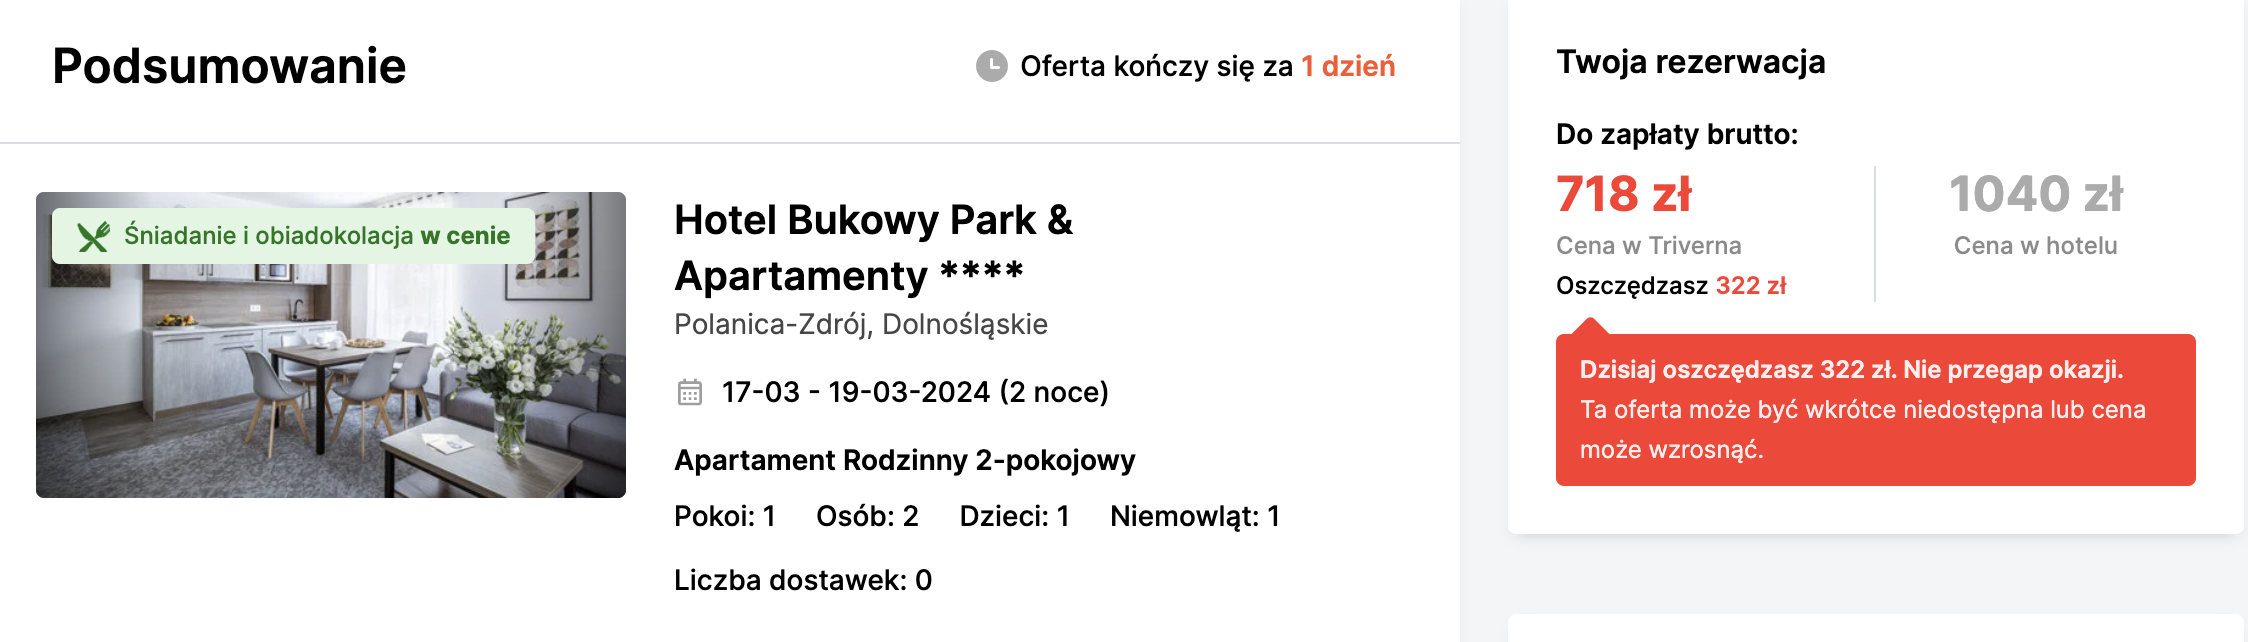
Task: Click the red savings alert box
Action: (x=1874, y=410)
